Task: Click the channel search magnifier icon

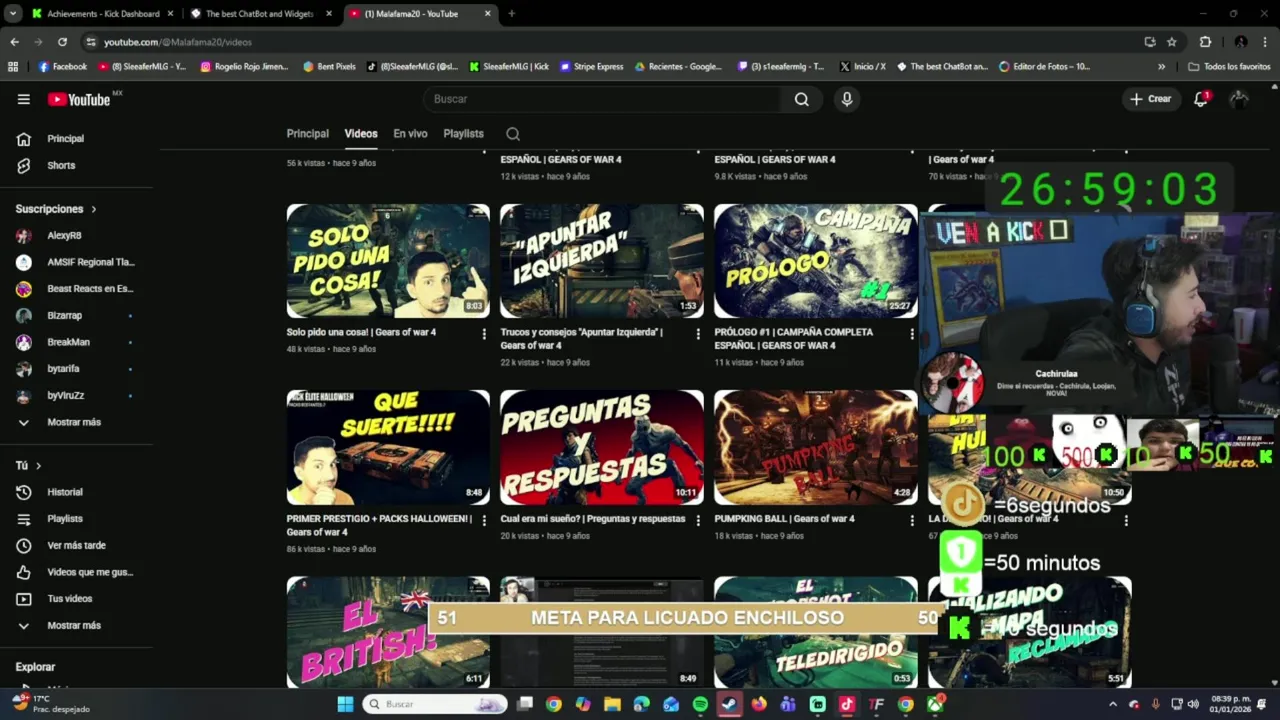Action: click(513, 134)
